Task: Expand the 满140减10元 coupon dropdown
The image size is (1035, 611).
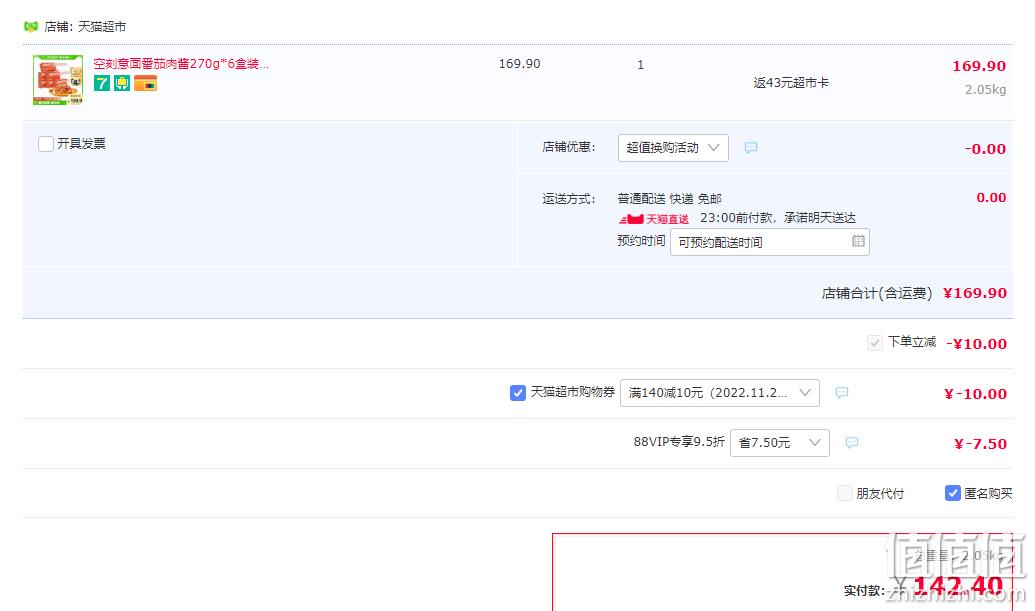Action: [719, 393]
